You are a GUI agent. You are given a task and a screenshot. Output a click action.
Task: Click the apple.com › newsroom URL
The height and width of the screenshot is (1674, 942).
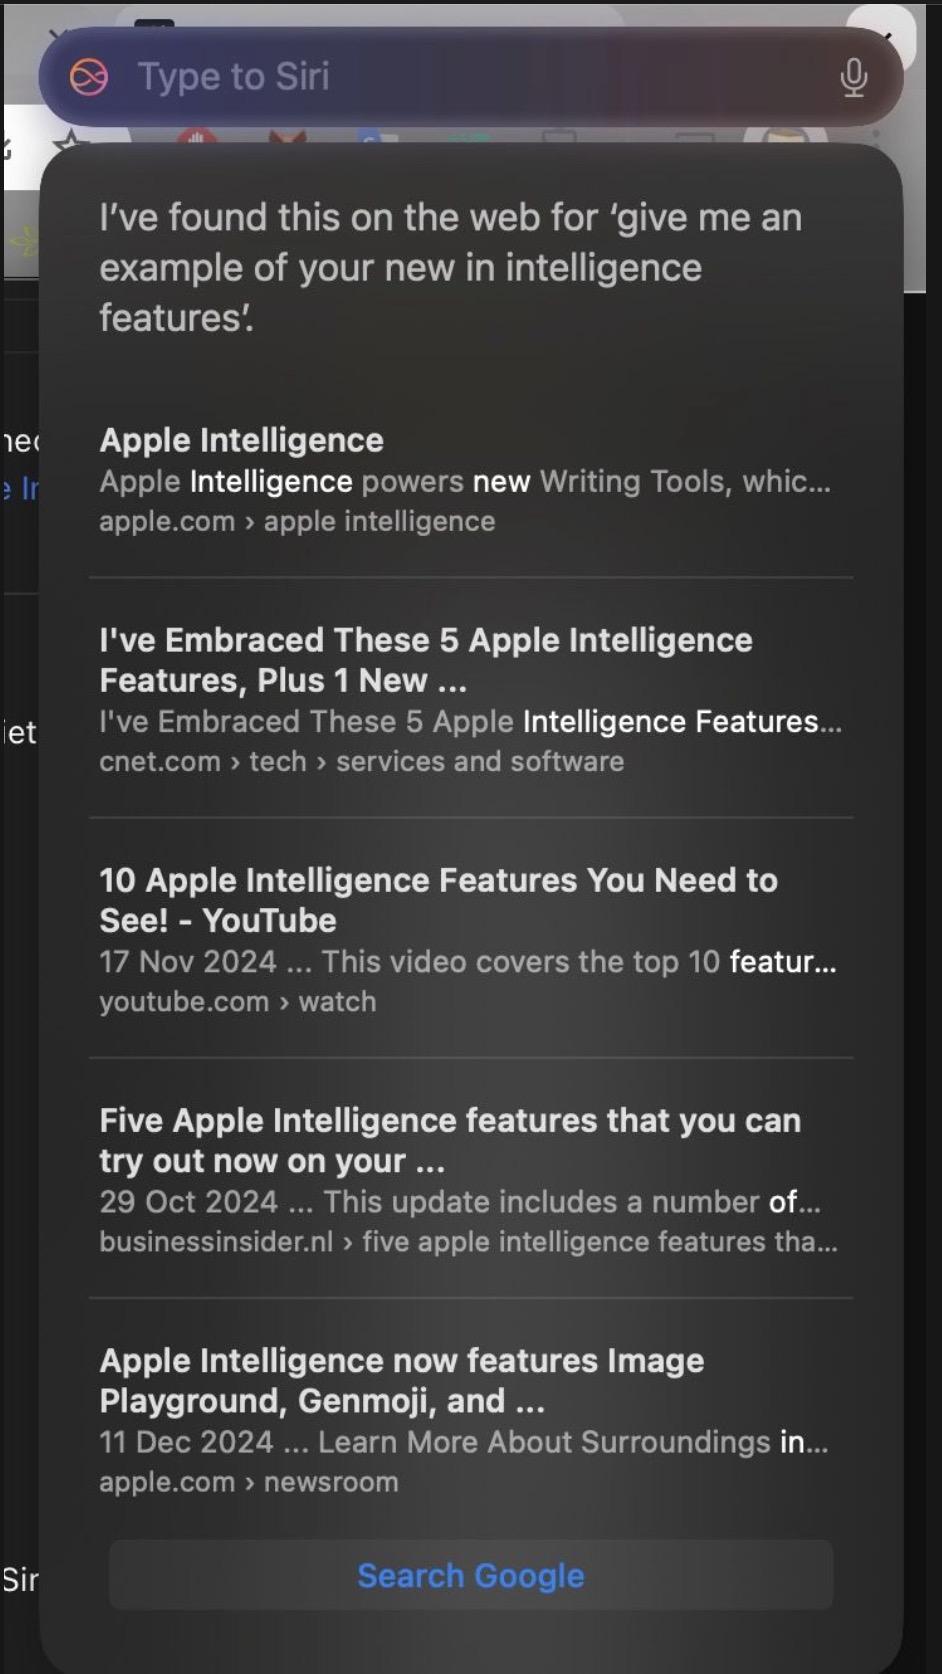pos(248,1481)
